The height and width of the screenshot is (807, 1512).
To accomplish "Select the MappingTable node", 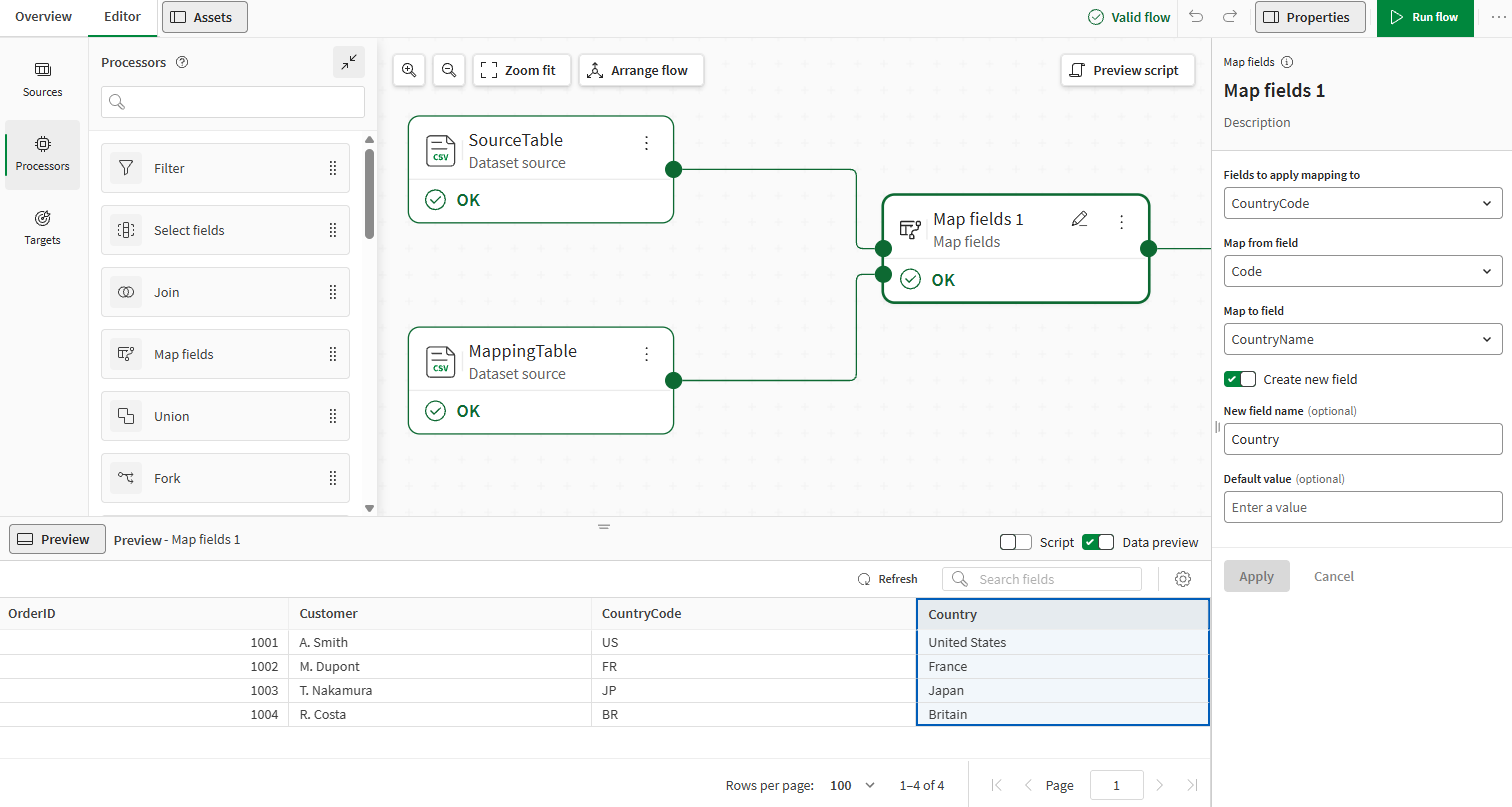I will pos(540,380).
